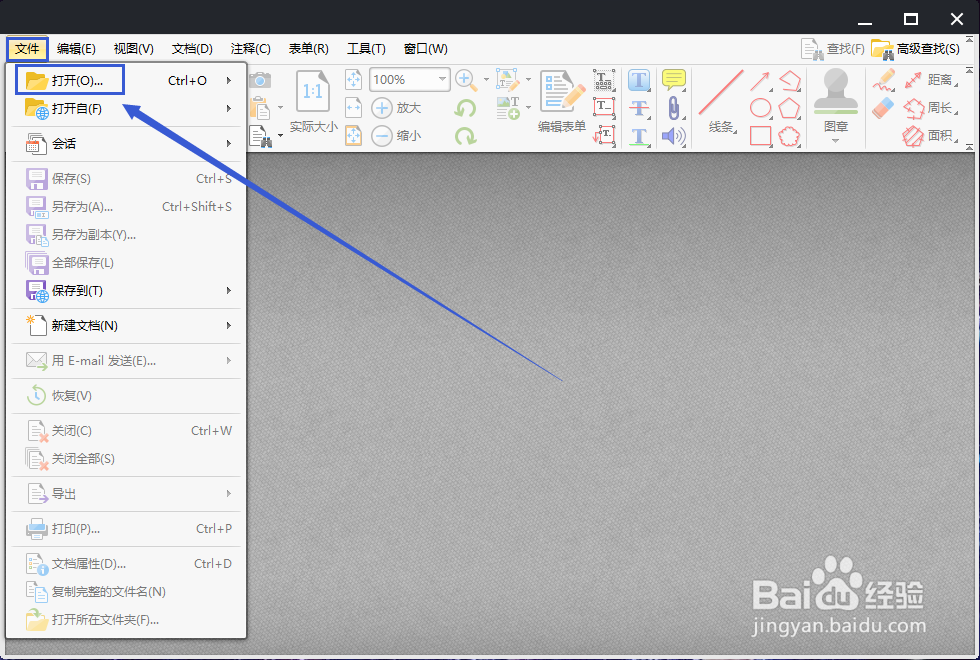Select the sticky note comment tool

click(674, 80)
